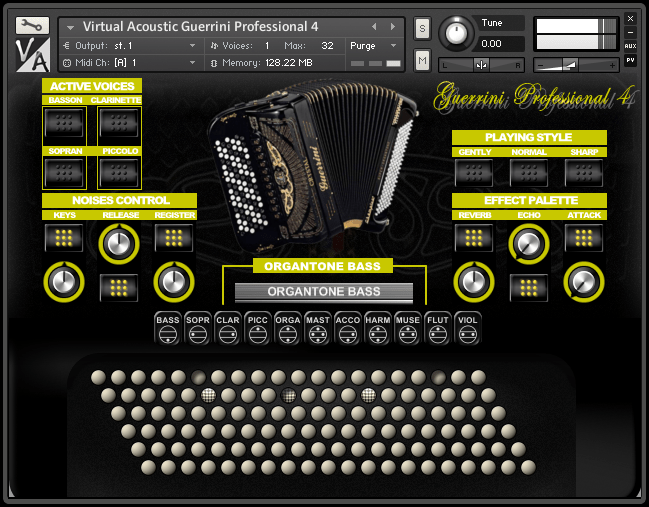This screenshot has height=507, width=649.
Task: Toggle the ATTACK effect switch
Action: [x=584, y=238]
